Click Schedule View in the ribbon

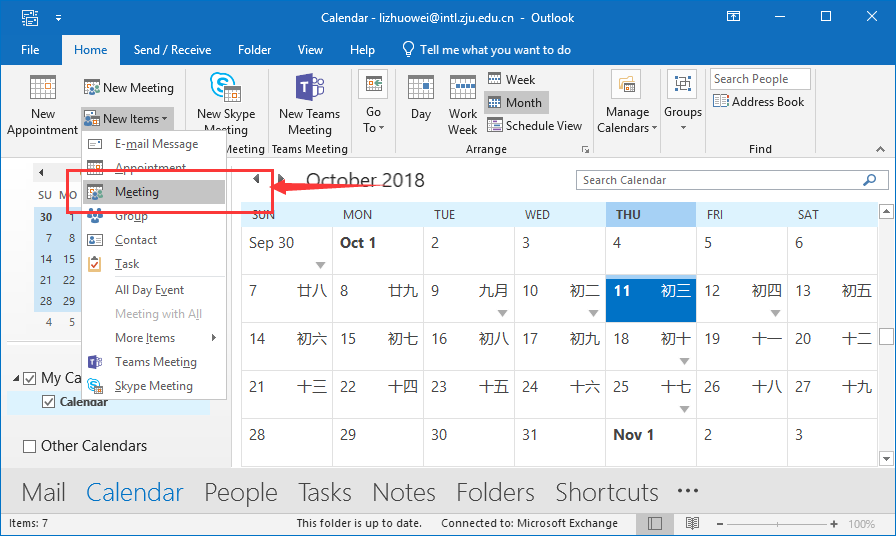534,125
